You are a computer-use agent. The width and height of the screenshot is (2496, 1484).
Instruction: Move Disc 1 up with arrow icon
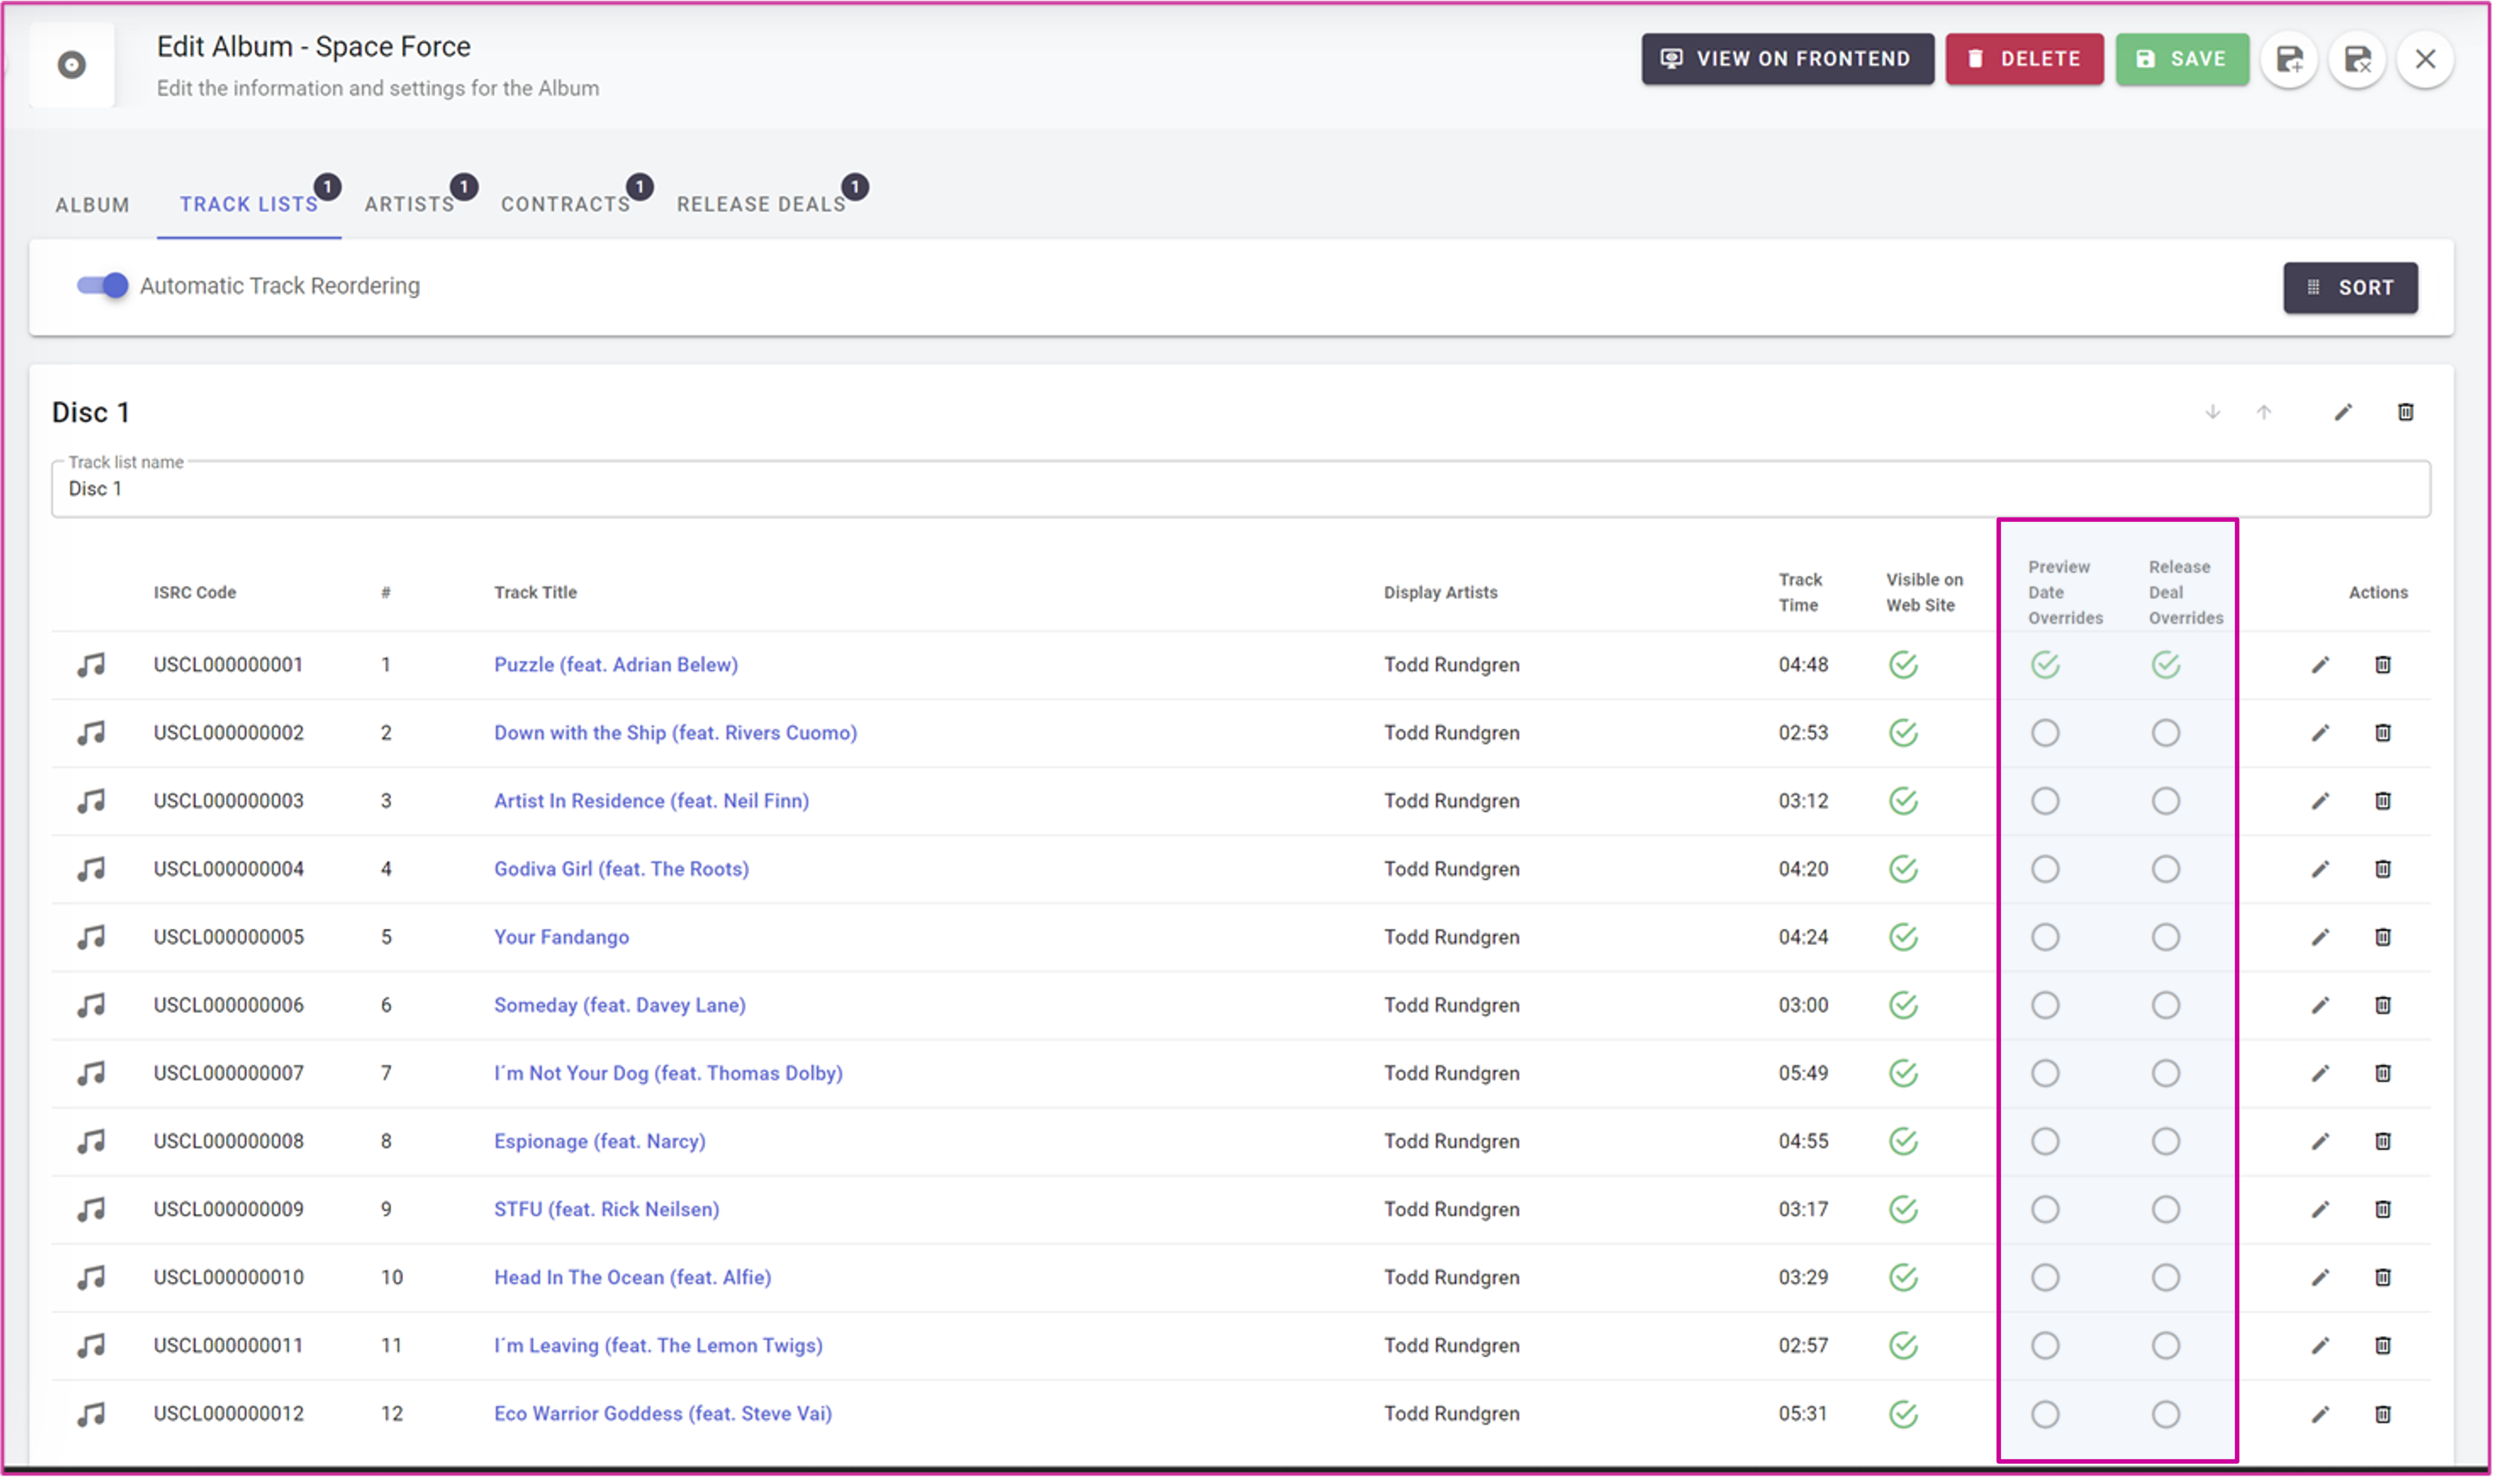(2264, 412)
